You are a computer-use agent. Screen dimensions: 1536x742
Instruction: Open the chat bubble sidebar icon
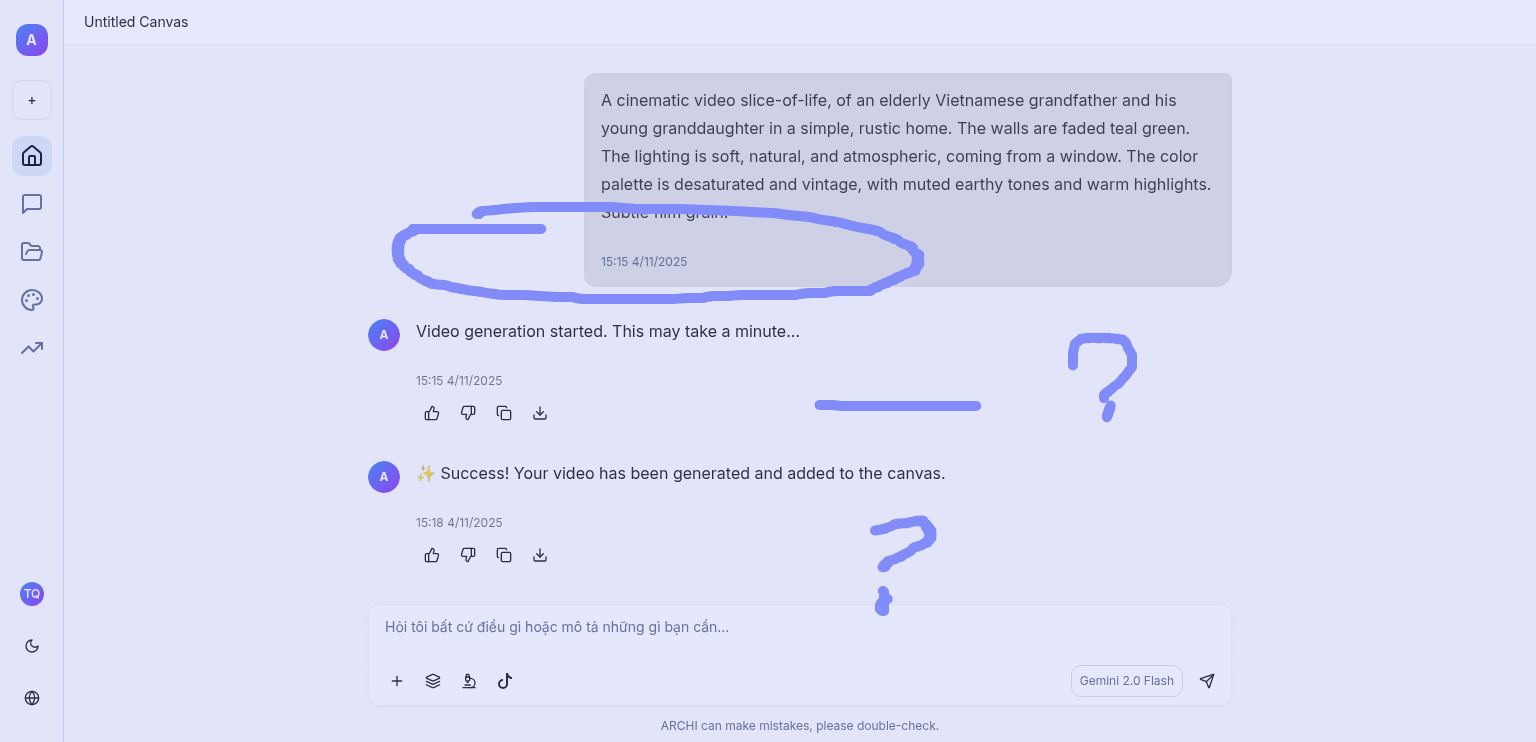[x=32, y=204]
